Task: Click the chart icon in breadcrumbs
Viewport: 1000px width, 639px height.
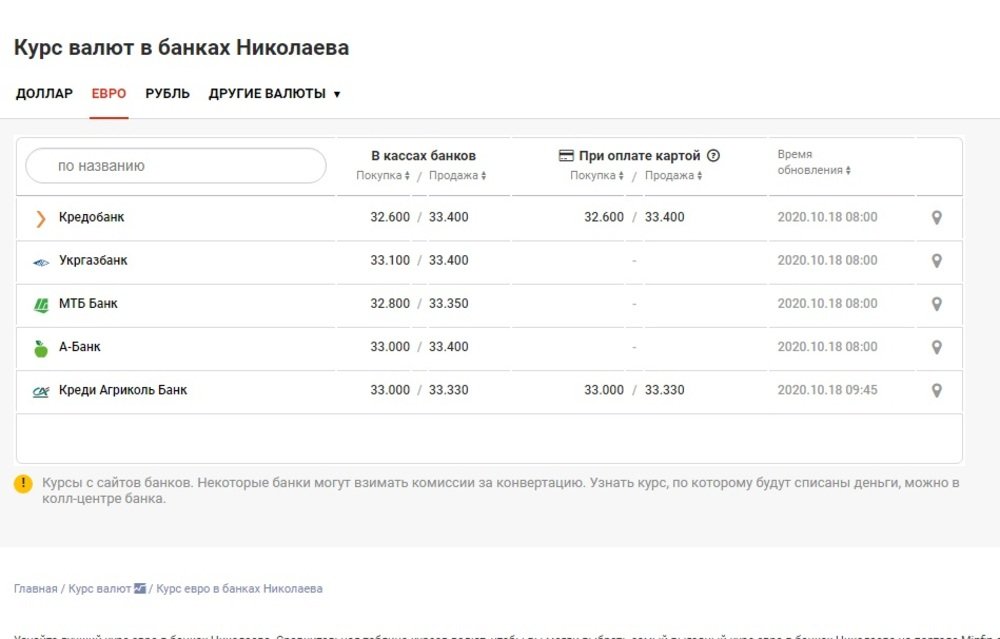Action: [140, 588]
